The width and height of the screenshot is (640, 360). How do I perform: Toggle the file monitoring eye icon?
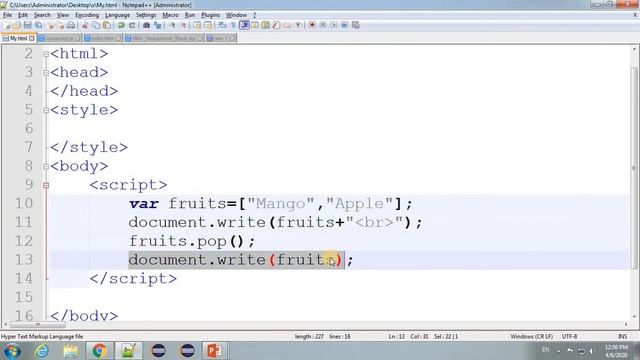click(298, 25)
